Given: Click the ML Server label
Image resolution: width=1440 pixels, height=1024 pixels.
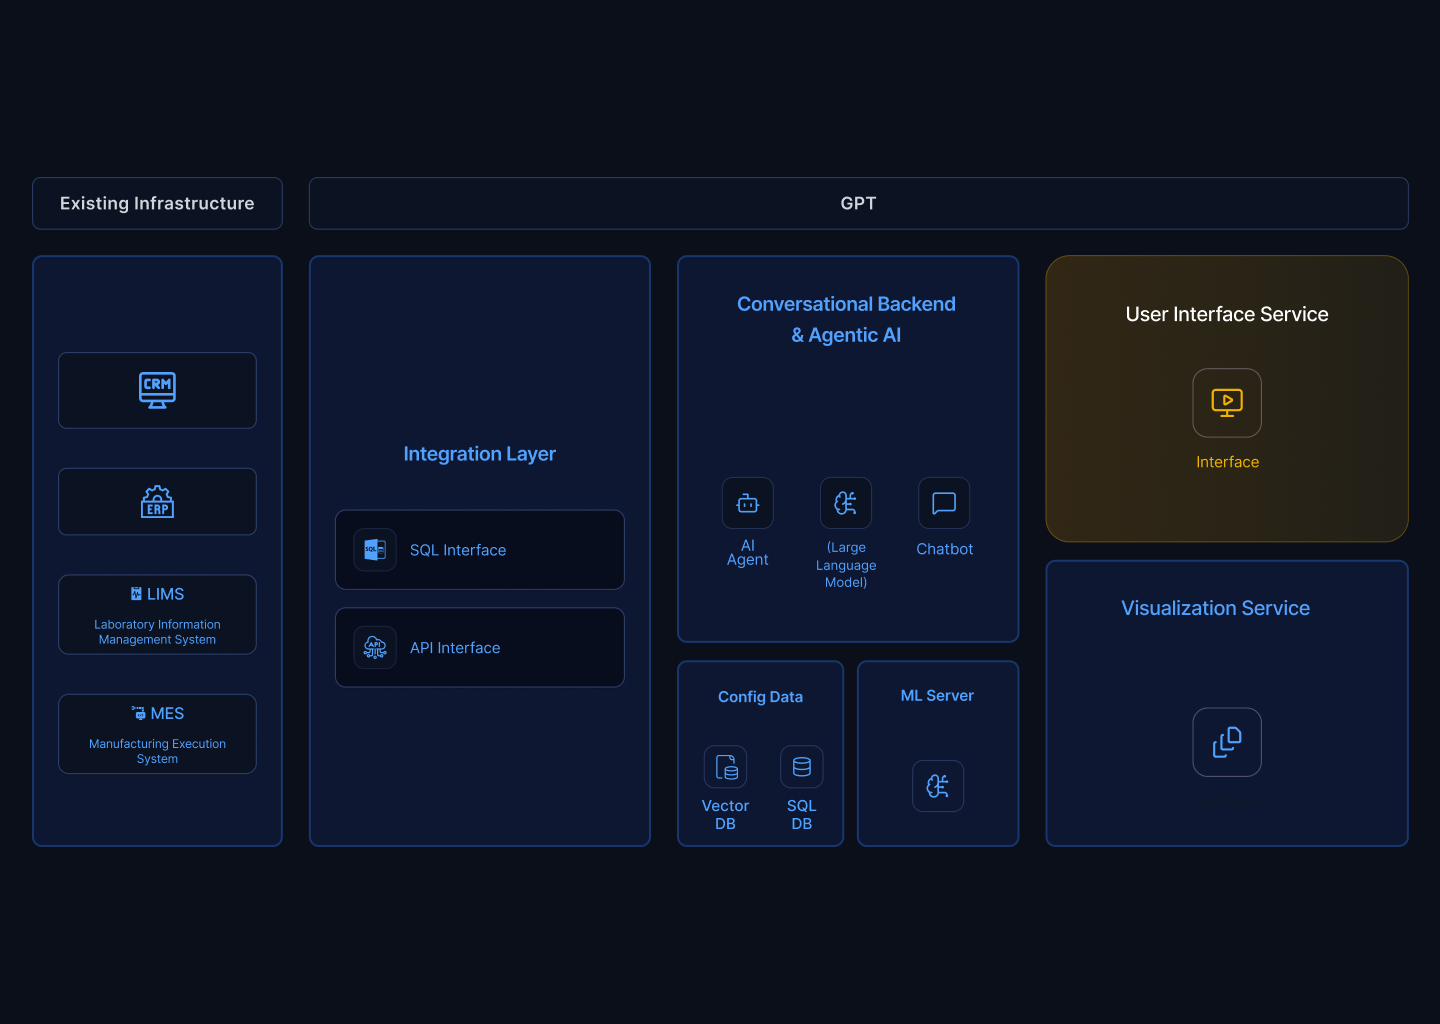Looking at the screenshot, I should point(938,696).
